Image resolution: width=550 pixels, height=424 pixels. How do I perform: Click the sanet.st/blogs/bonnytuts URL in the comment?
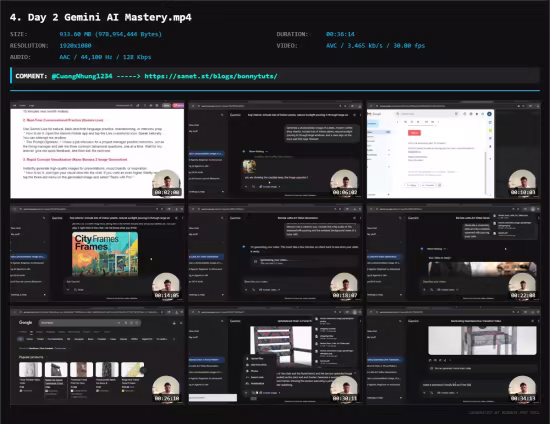coord(211,76)
